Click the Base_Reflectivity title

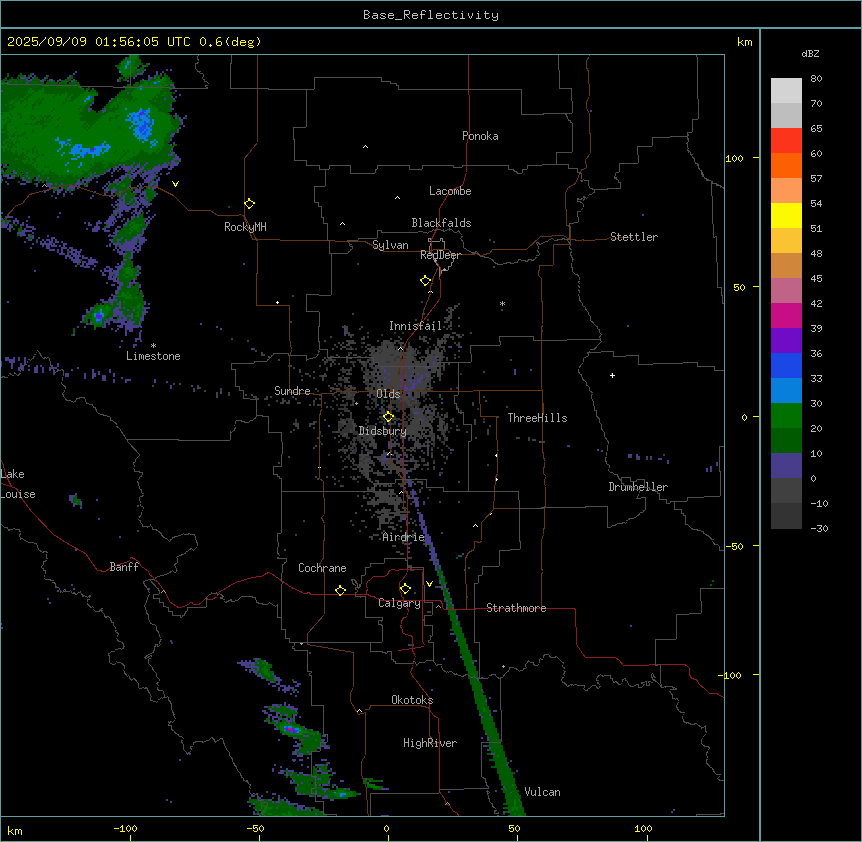tap(431, 15)
